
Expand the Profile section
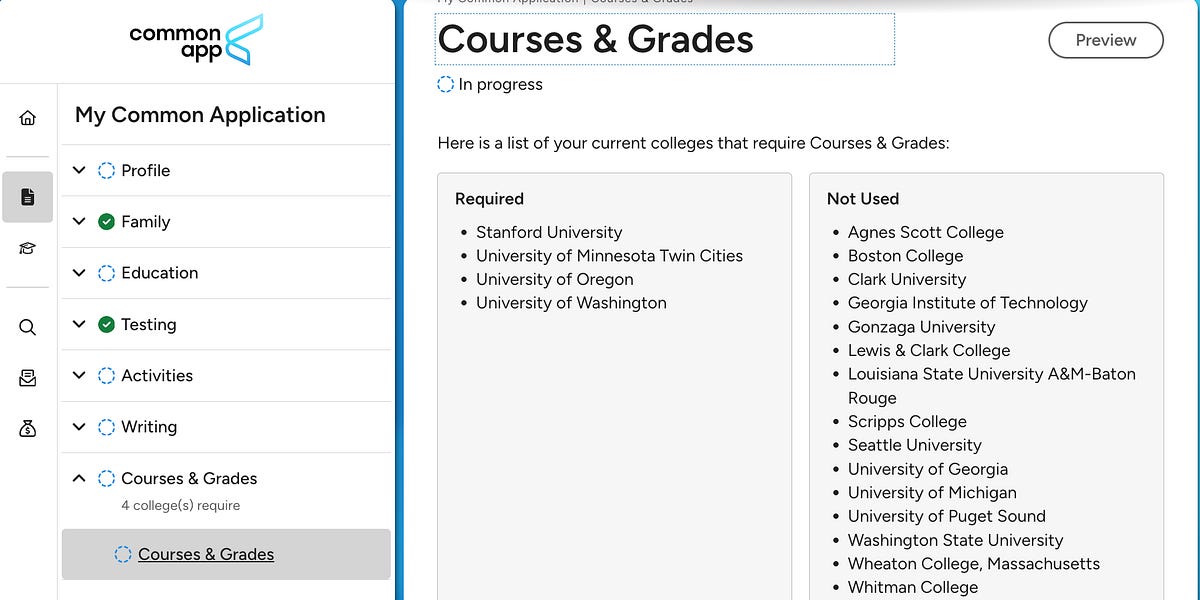79,170
